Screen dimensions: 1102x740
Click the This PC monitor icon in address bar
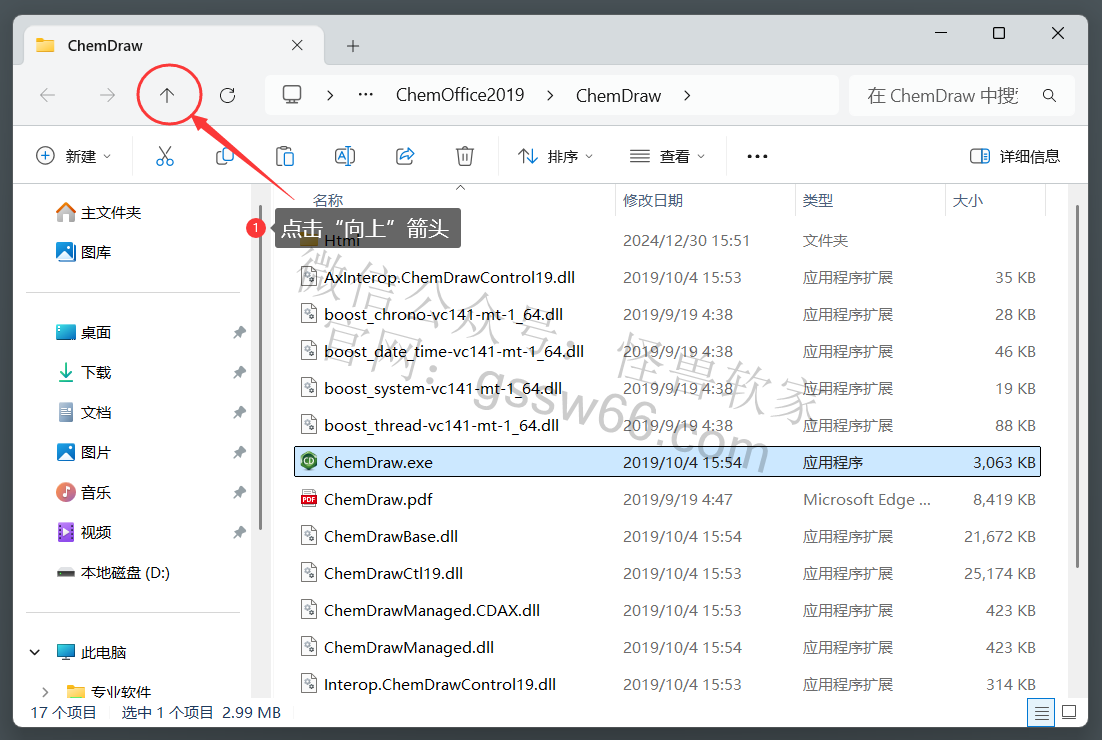pyautogui.click(x=292, y=95)
